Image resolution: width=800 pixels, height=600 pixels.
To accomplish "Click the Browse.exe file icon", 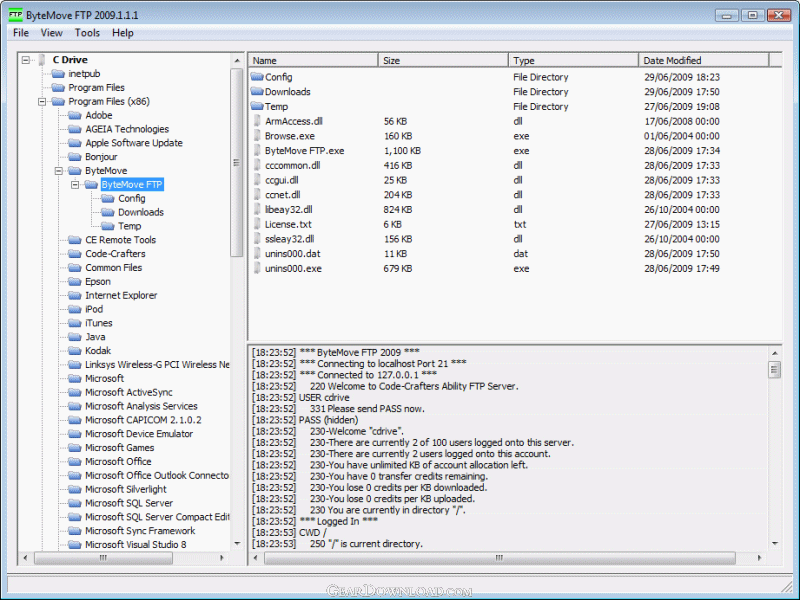I will [257, 136].
